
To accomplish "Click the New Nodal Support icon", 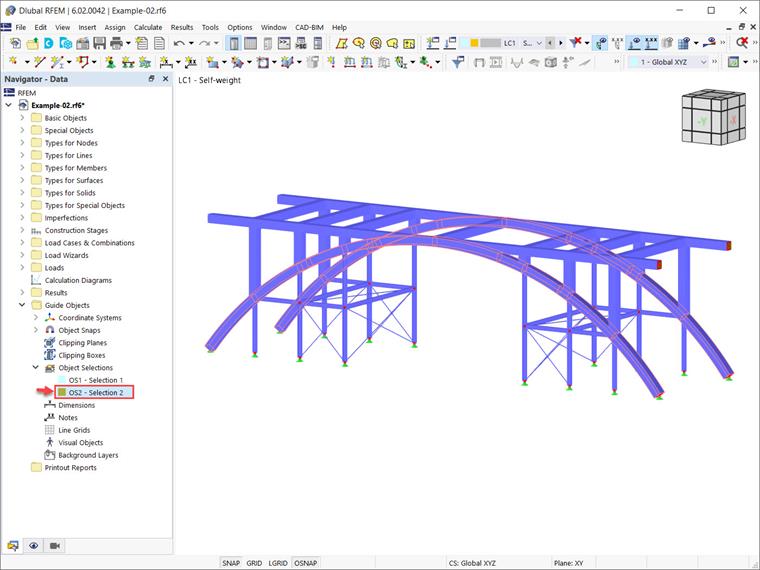I will [x=111, y=62].
